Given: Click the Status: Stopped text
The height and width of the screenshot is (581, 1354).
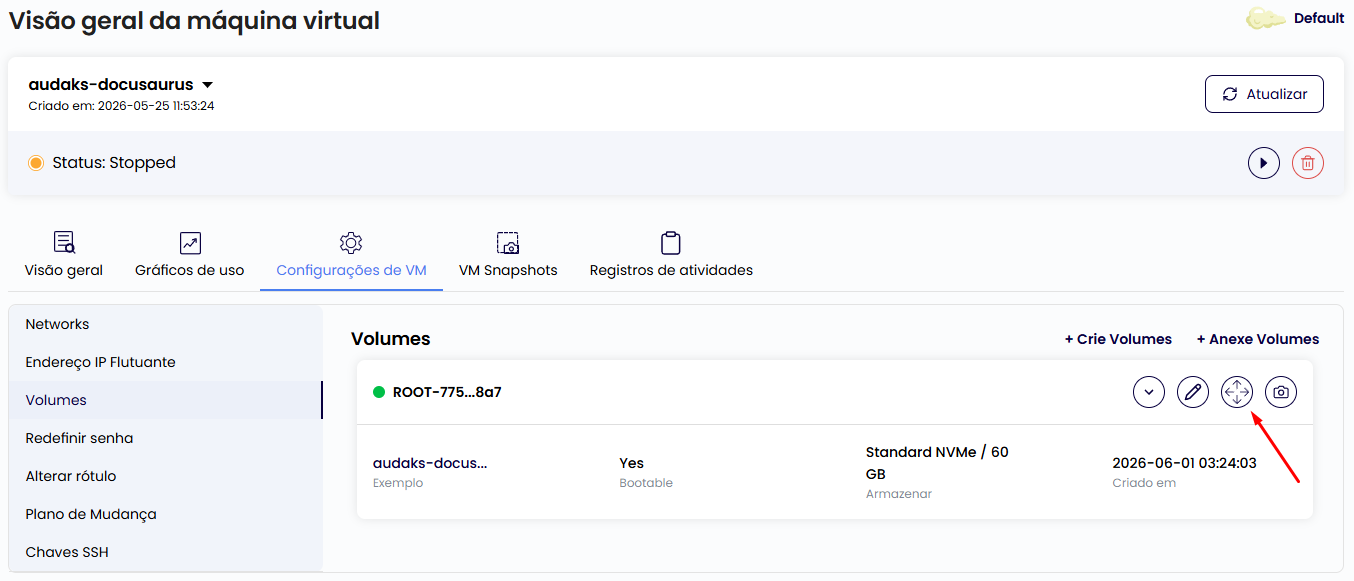Looking at the screenshot, I should tap(114, 163).
